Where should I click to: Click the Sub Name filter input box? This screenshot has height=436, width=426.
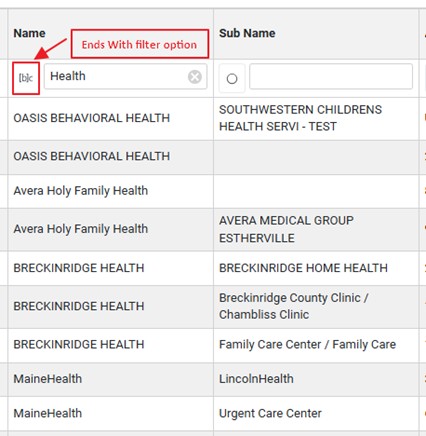coord(331,77)
